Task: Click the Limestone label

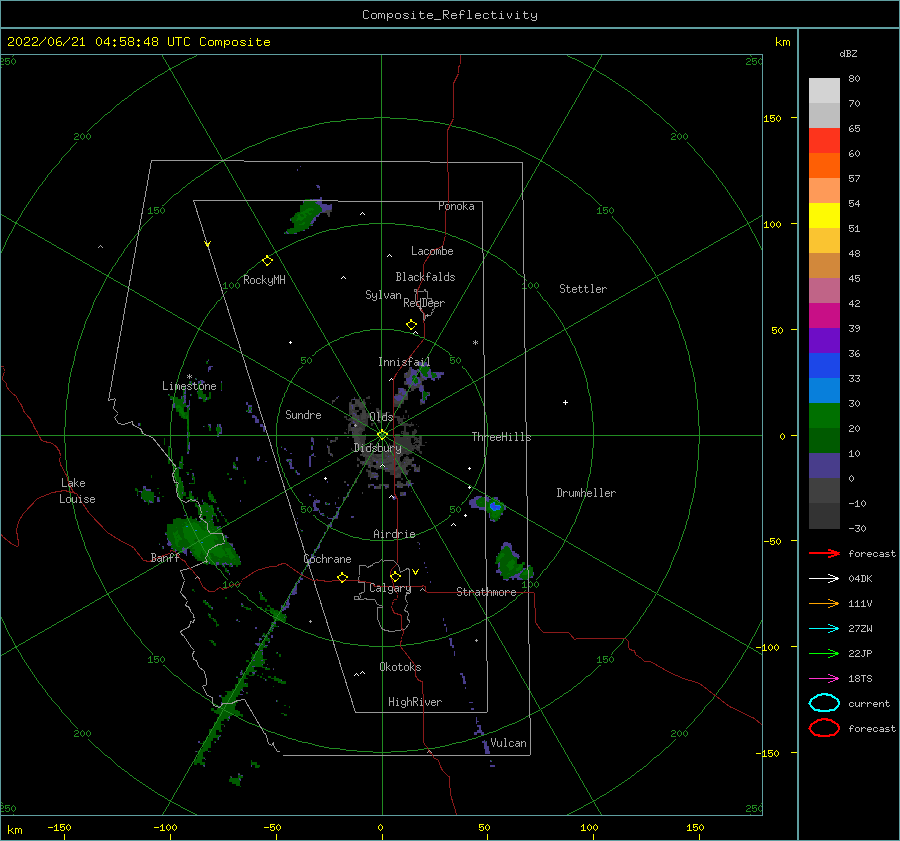Action: [x=189, y=386]
